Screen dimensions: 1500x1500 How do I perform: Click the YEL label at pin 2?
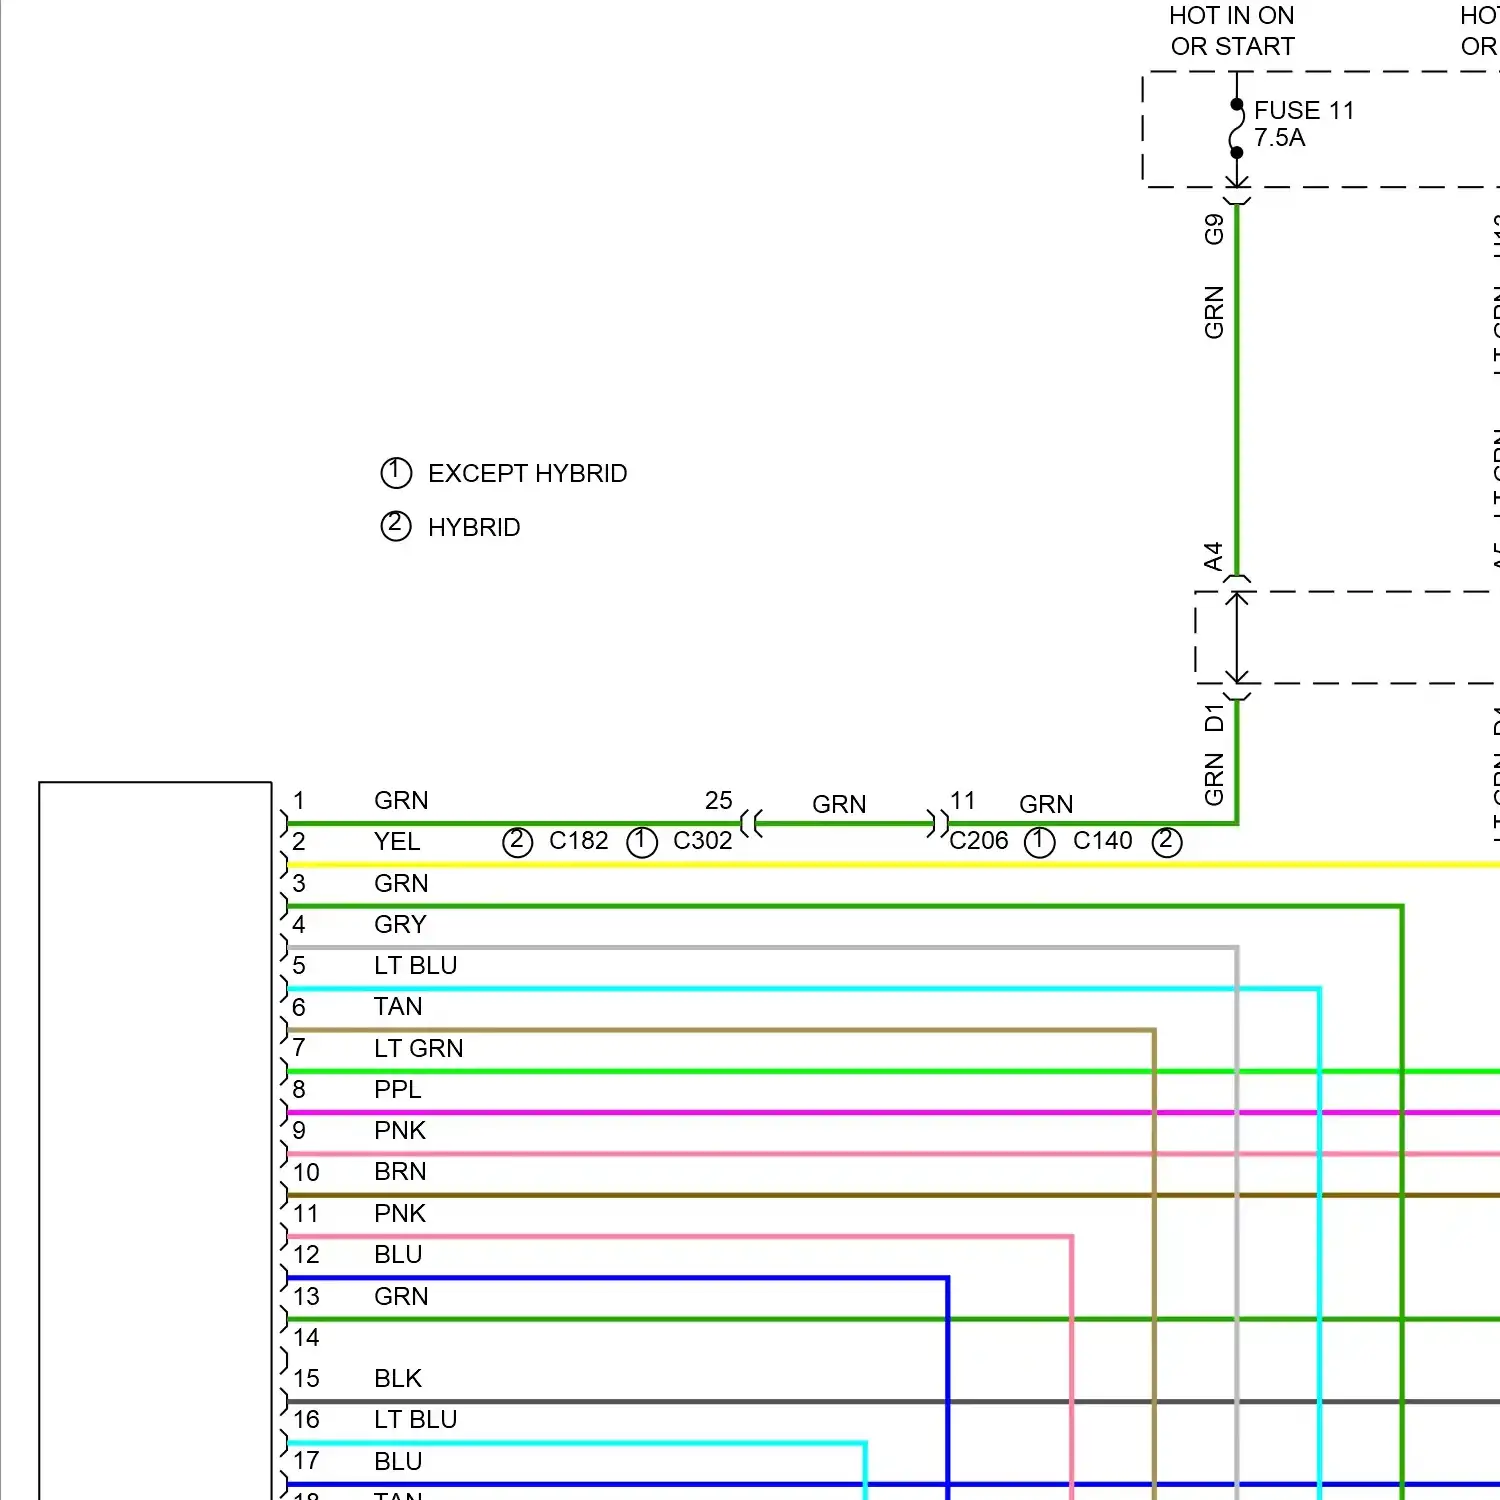[x=397, y=842]
